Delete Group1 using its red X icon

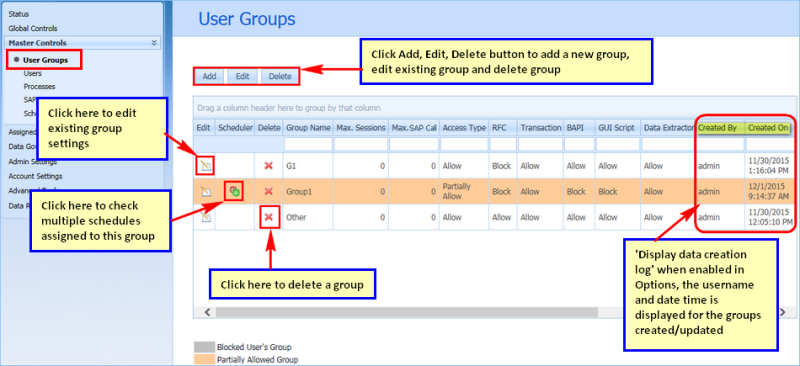point(269,192)
